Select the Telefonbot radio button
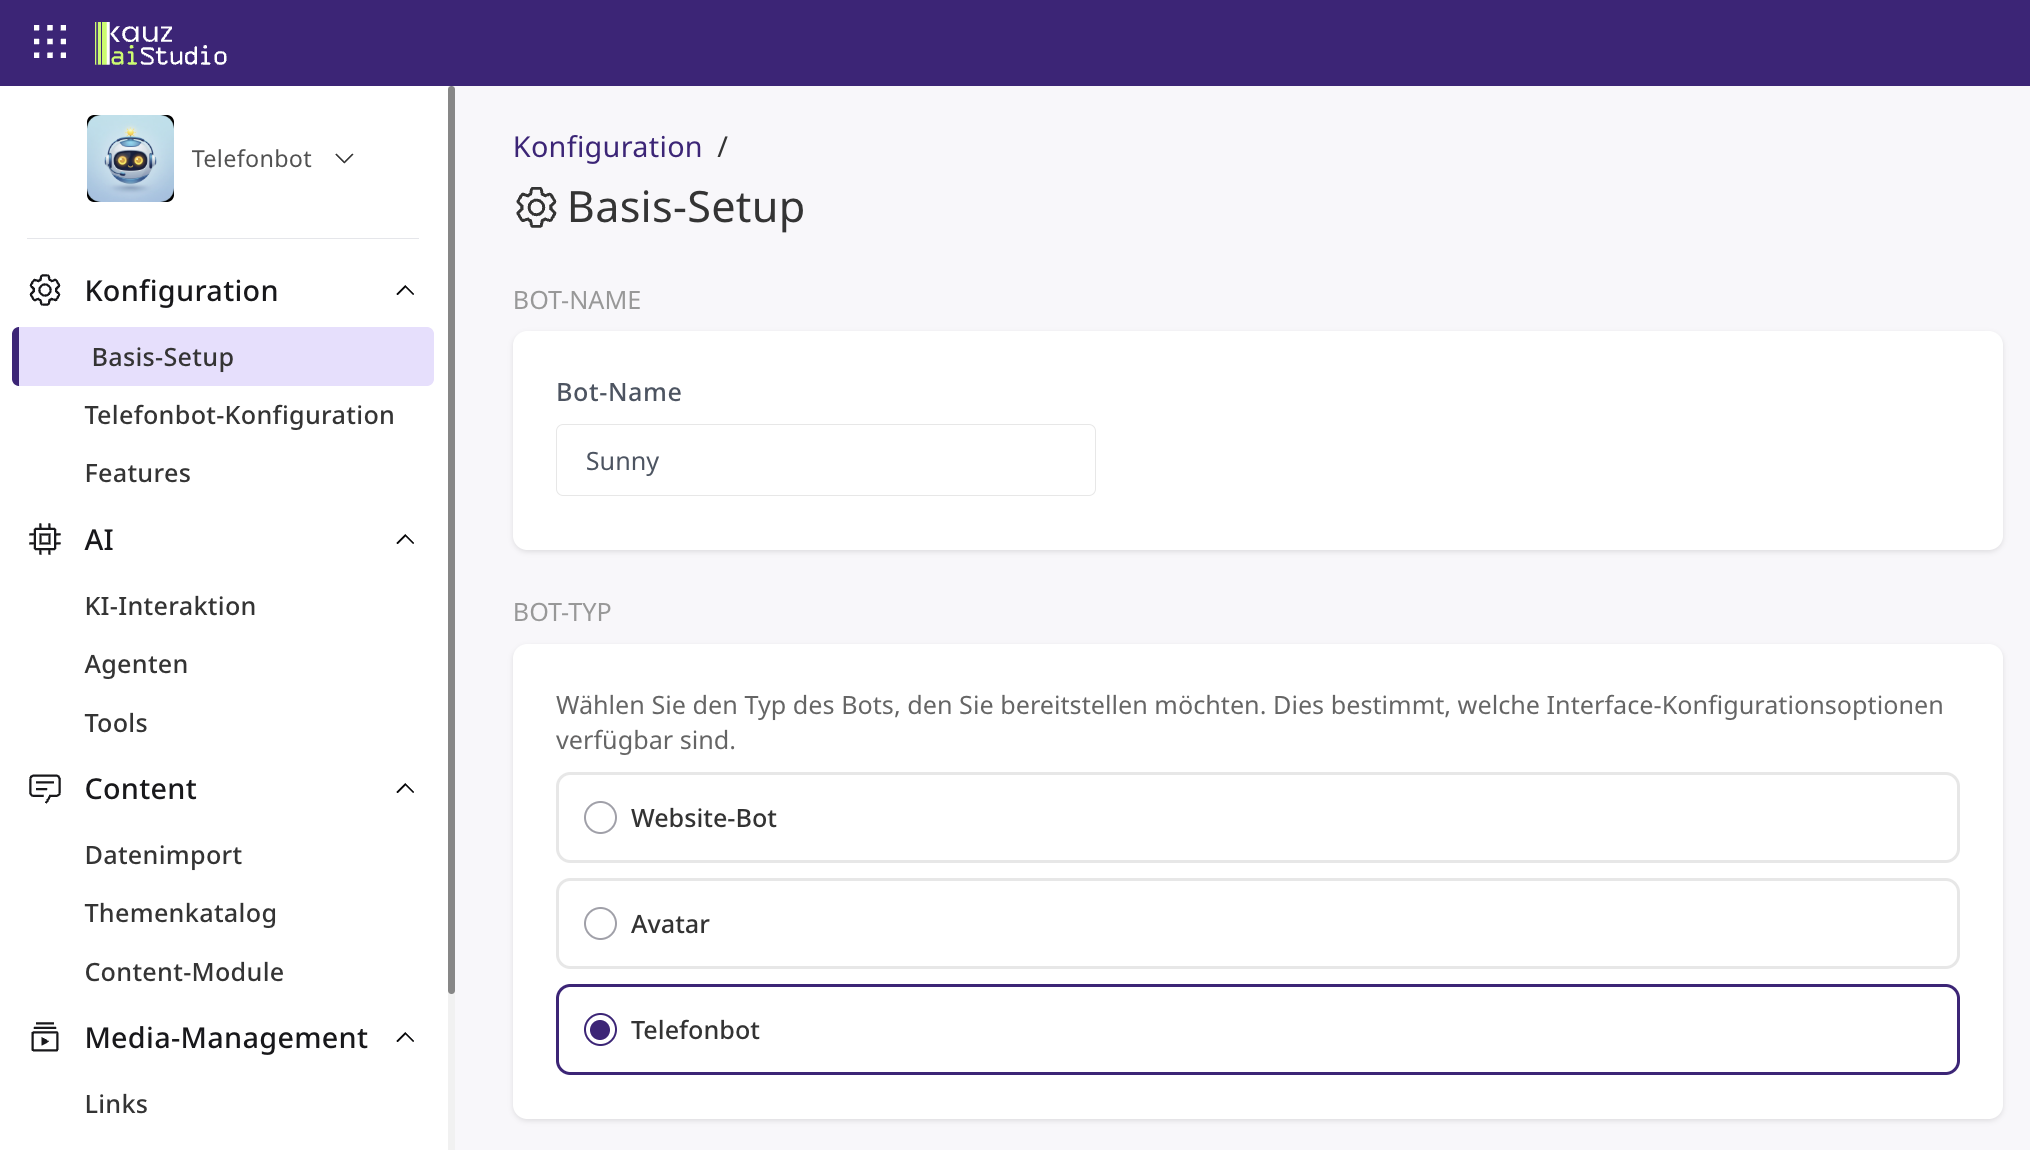Image resolution: width=2030 pixels, height=1150 pixels. pos(600,1029)
